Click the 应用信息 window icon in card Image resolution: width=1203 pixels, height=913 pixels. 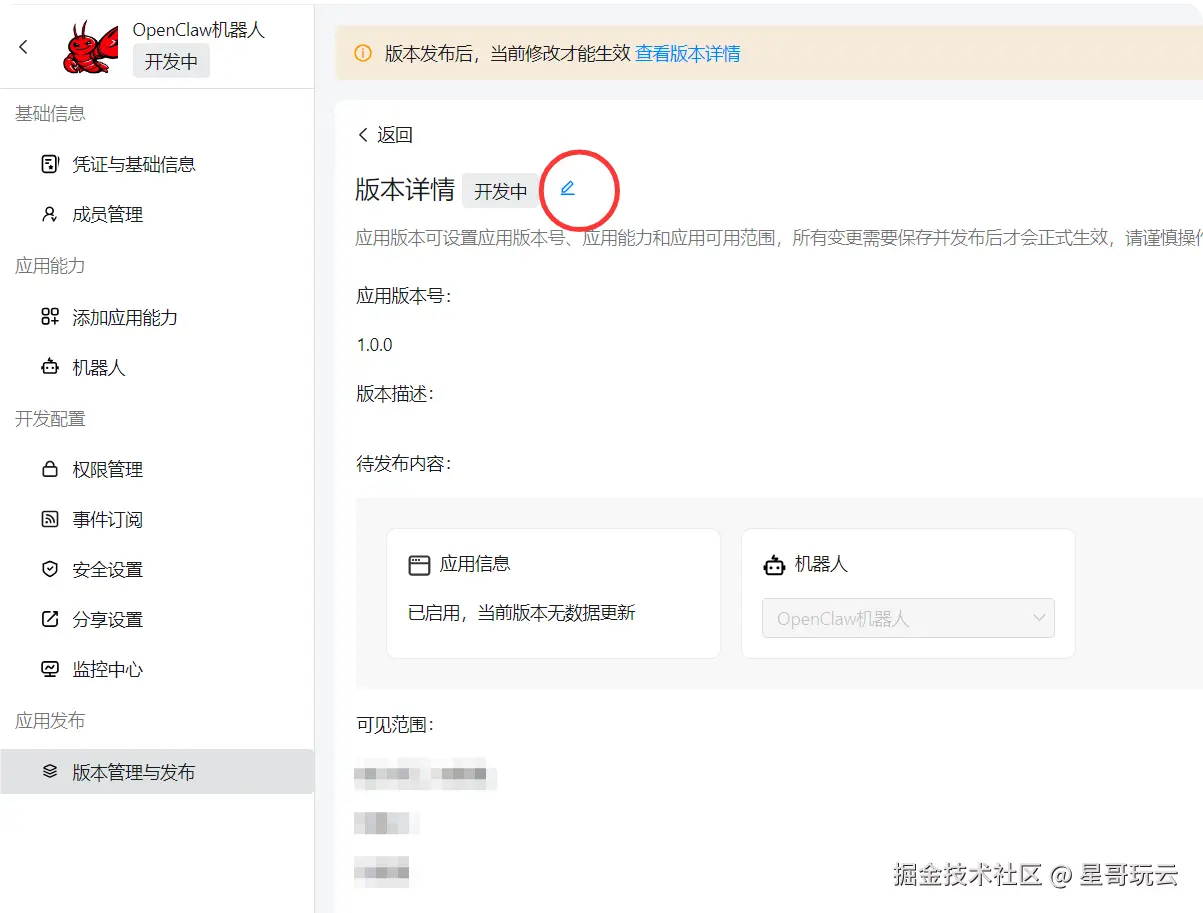[x=419, y=565]
